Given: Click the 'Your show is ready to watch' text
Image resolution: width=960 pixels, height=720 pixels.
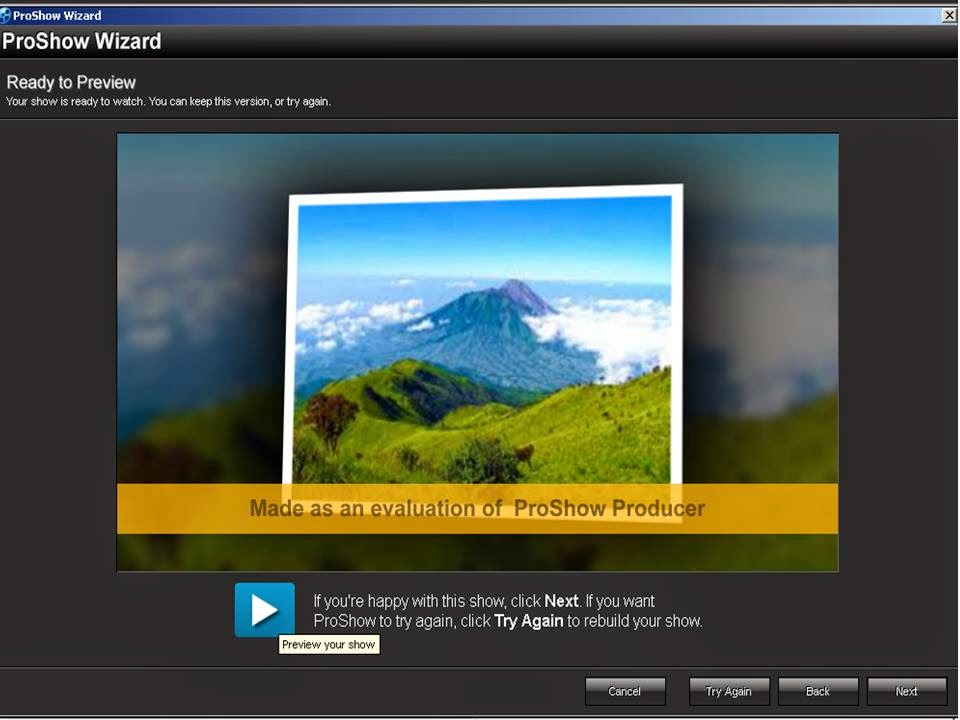Looking at the screenshot, I should 168,102.
